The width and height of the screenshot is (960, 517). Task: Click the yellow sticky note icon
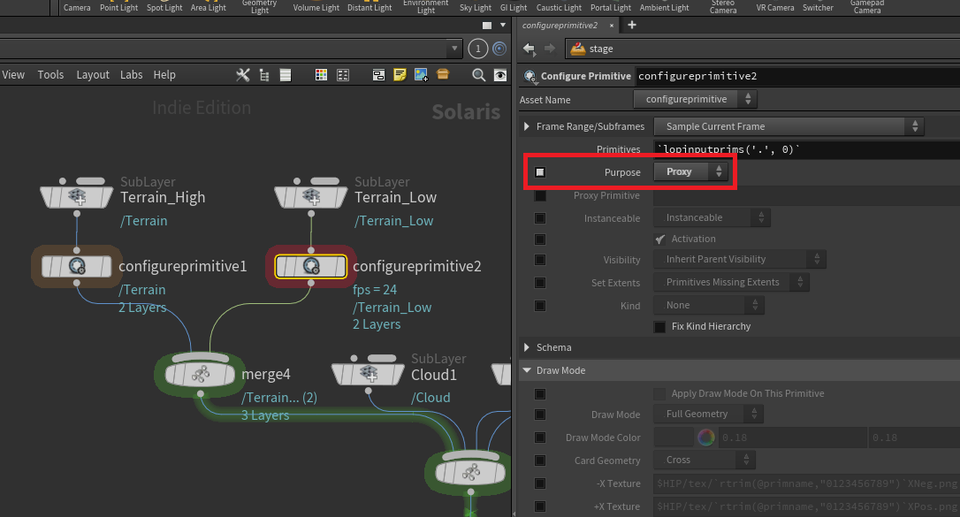point(400,75)
